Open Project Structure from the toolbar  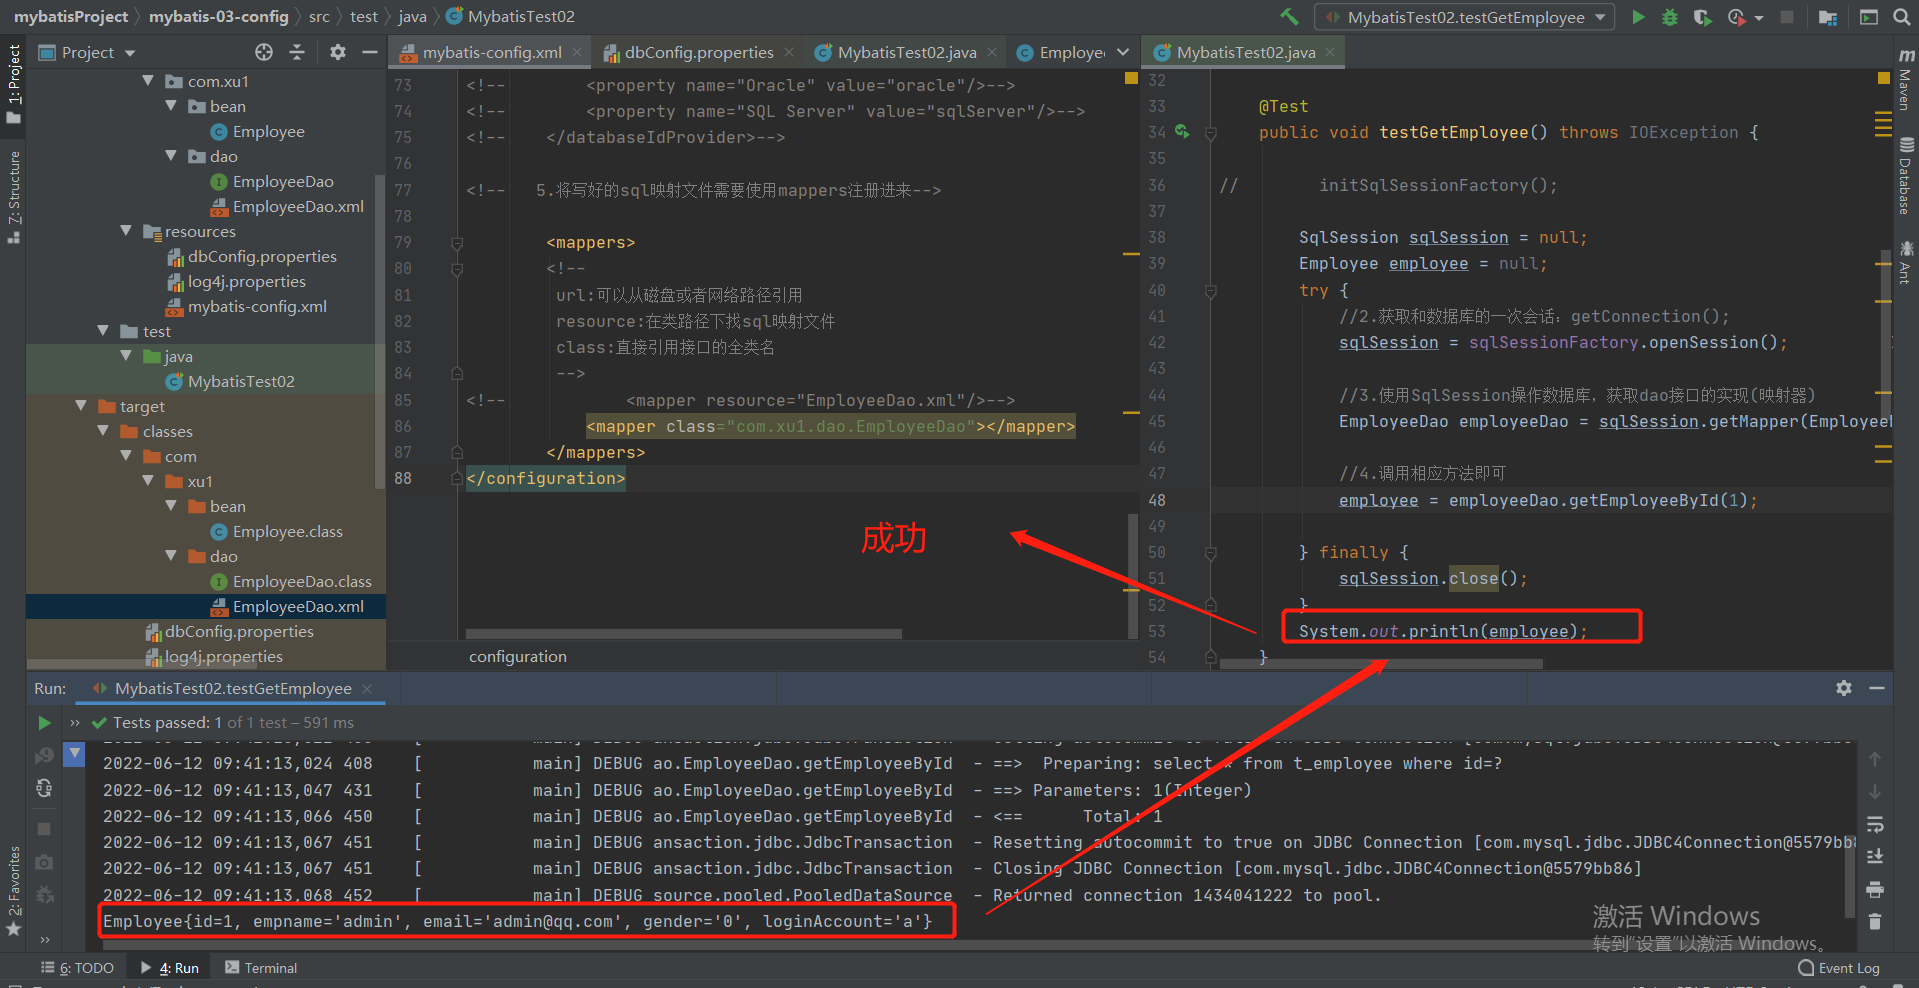coord(1828,17)
